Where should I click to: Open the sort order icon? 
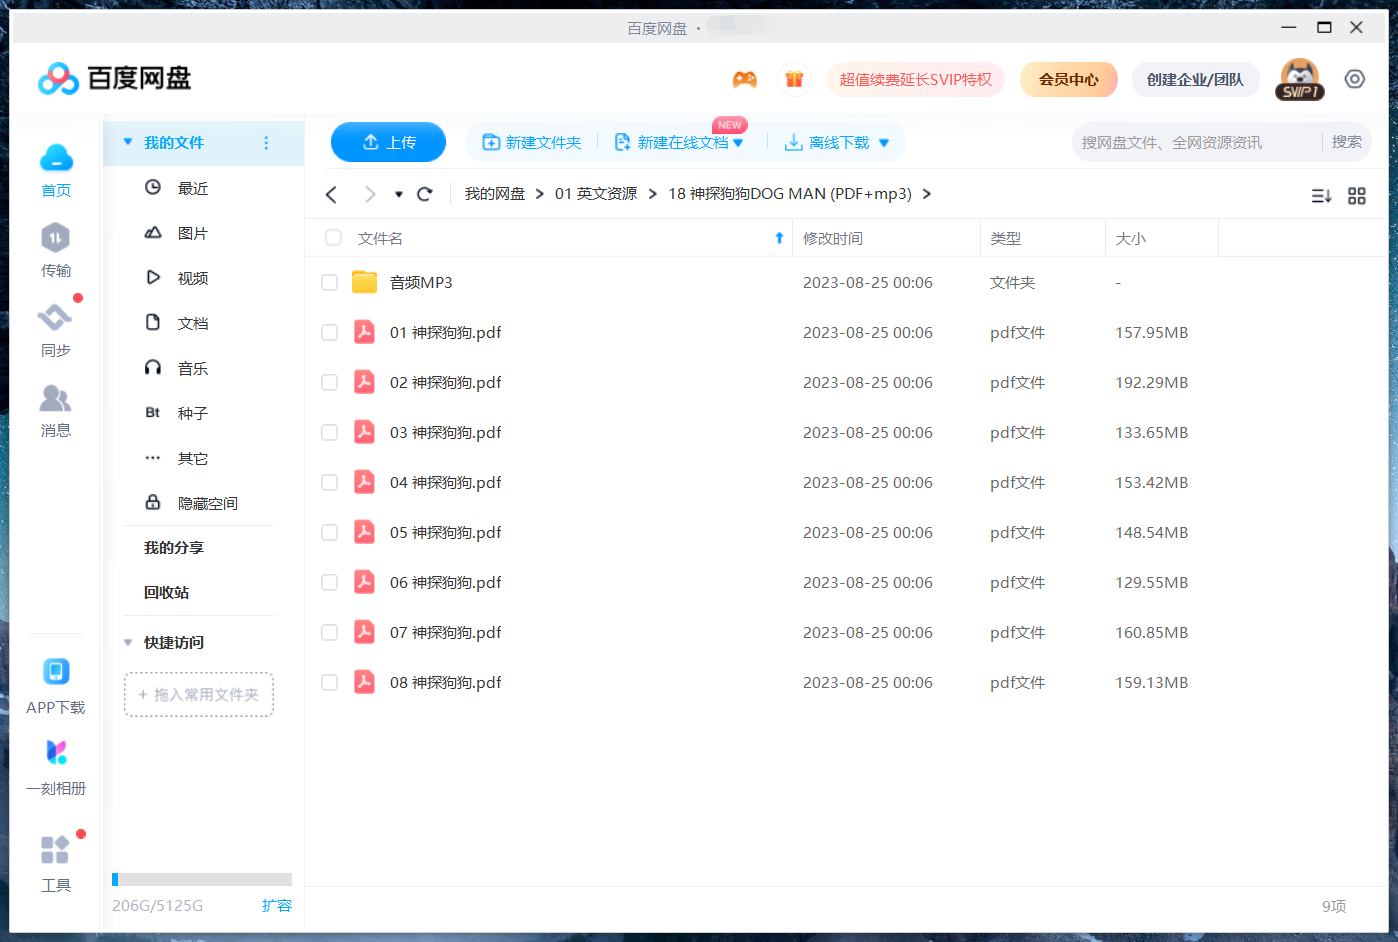click(x=1321, y=196)
